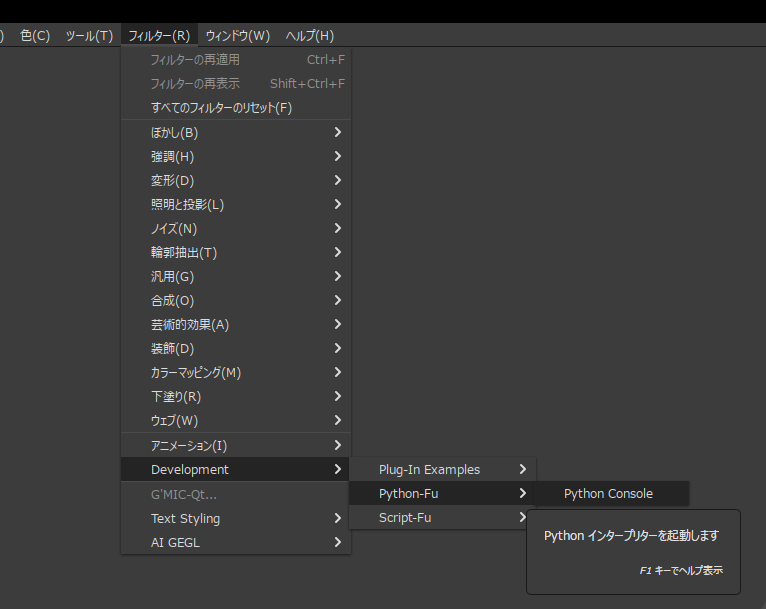Open the アニメーション(I) submenu

(235, 445)
